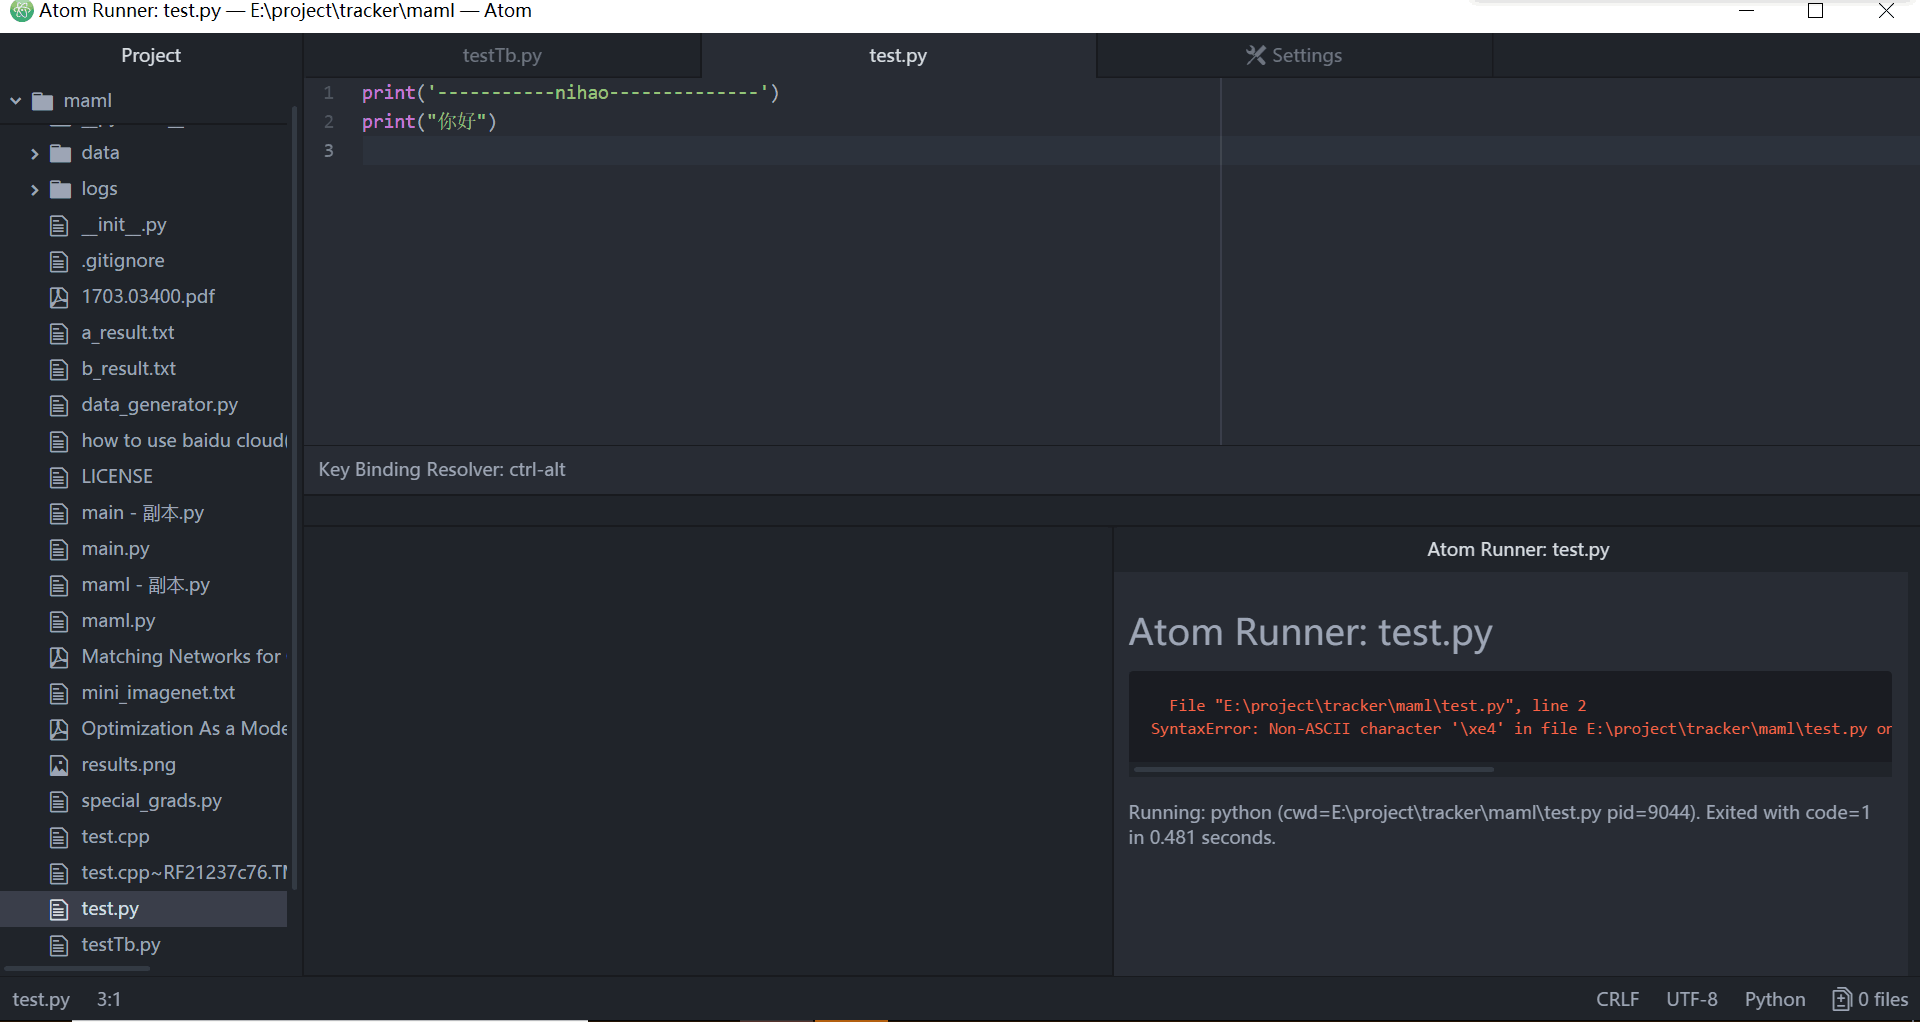
Task: Click the Atom app icon in title bar
Action: click(21, 11)
